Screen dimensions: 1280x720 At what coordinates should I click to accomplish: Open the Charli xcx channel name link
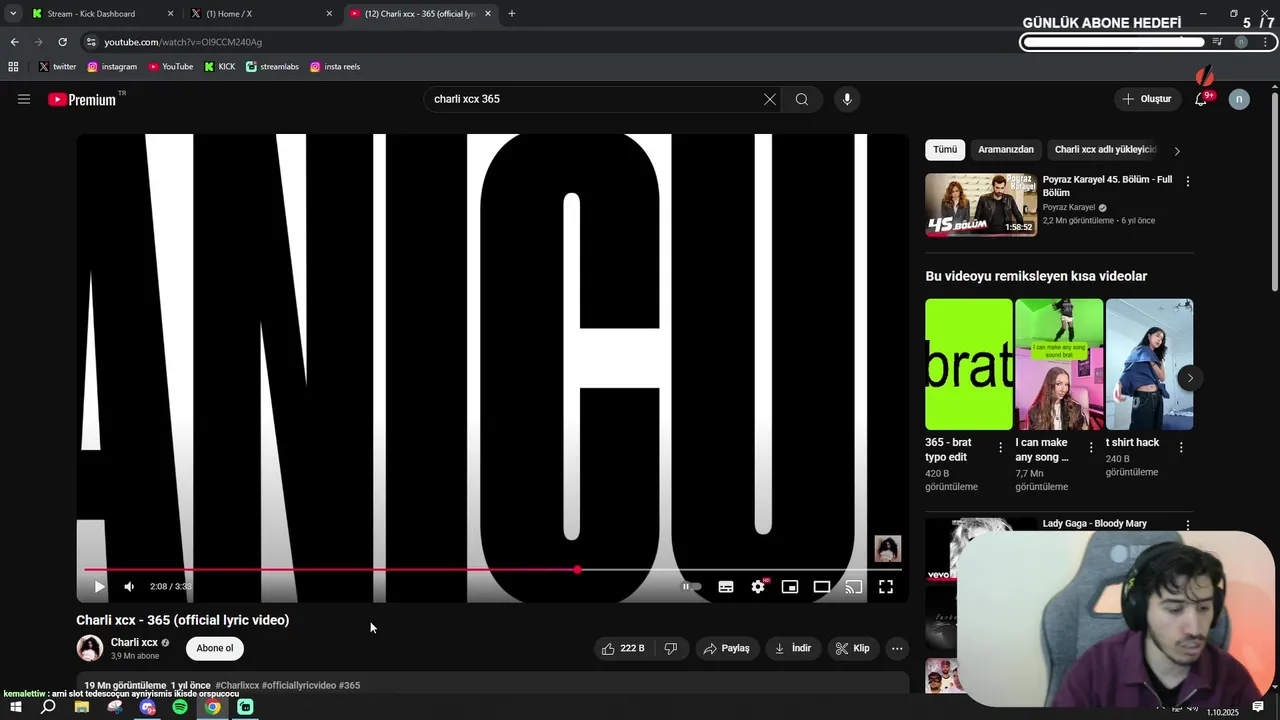pyautogui.click(x=134, y=643)
